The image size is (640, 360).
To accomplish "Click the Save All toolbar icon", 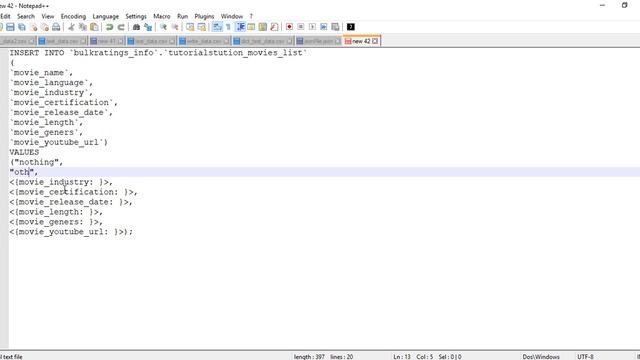I will [x=22, y=27].
